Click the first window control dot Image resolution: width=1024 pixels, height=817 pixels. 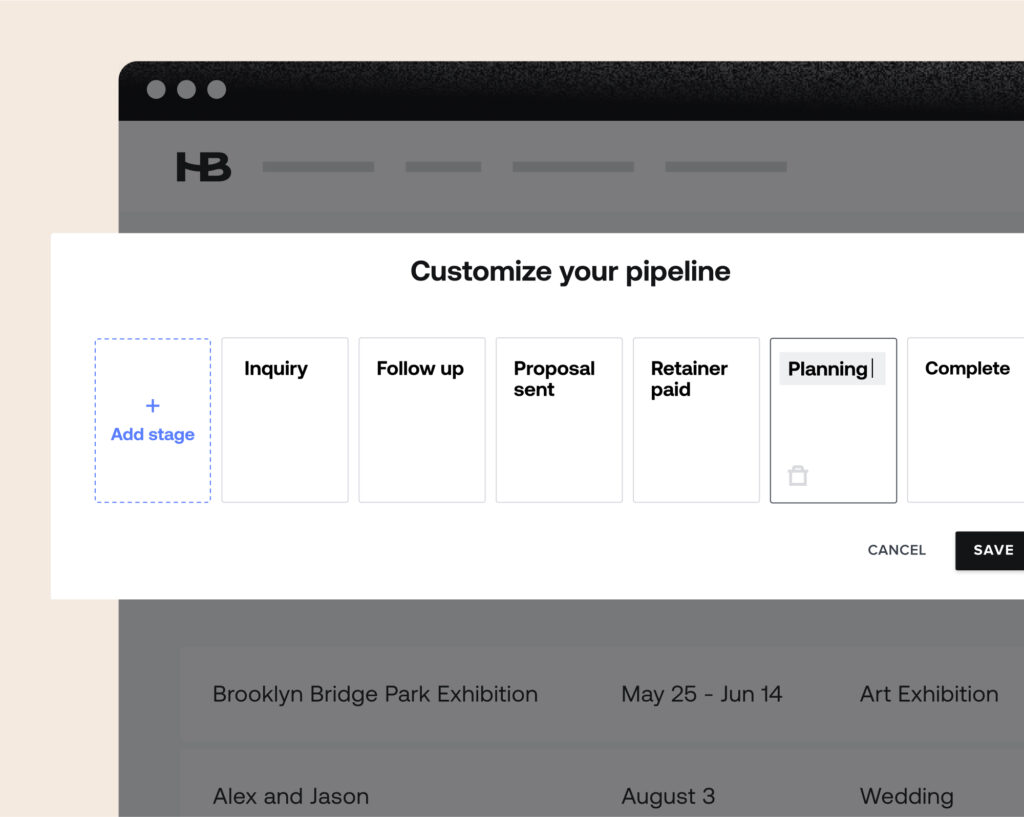(x=156, y=89)
